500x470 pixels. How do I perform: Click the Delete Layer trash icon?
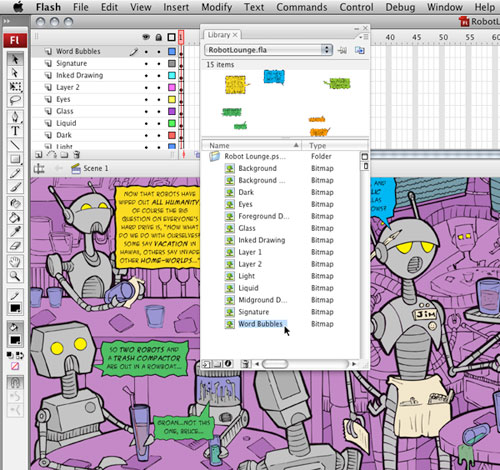[77, 155]
